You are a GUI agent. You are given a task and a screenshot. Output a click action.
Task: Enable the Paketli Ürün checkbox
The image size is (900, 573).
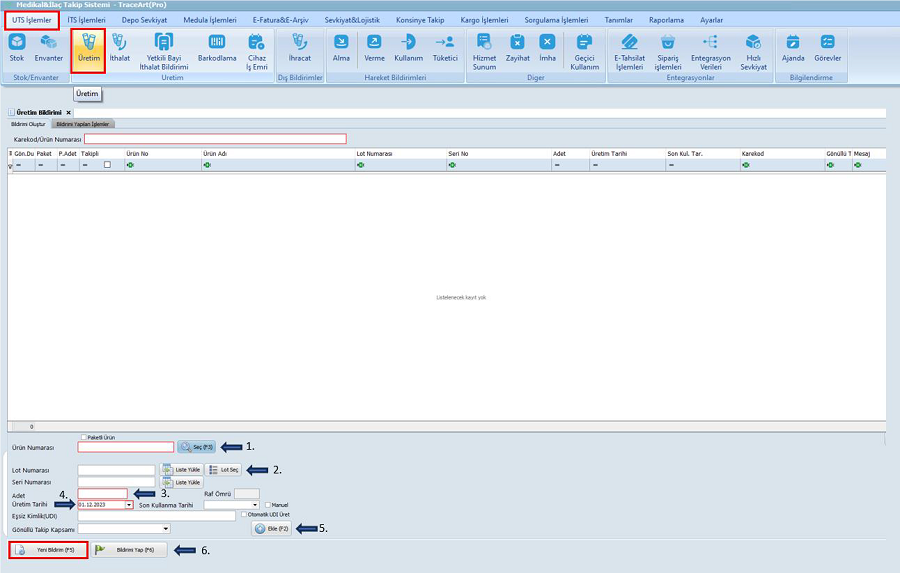(83, 437)
